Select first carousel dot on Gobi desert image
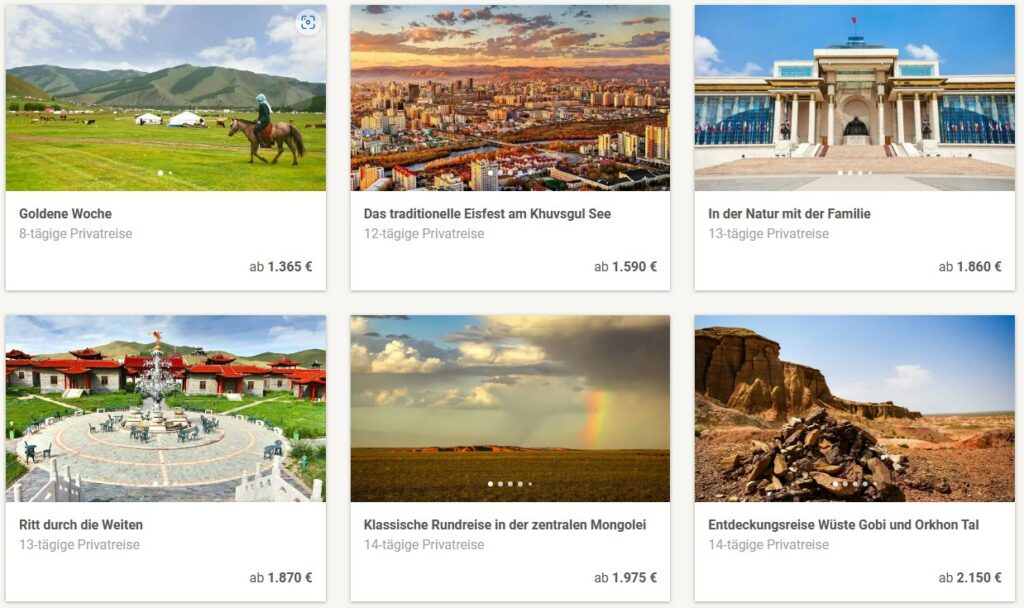This screenshot has width=1024, height=608. pyautogui.click(x=835, y=484)
